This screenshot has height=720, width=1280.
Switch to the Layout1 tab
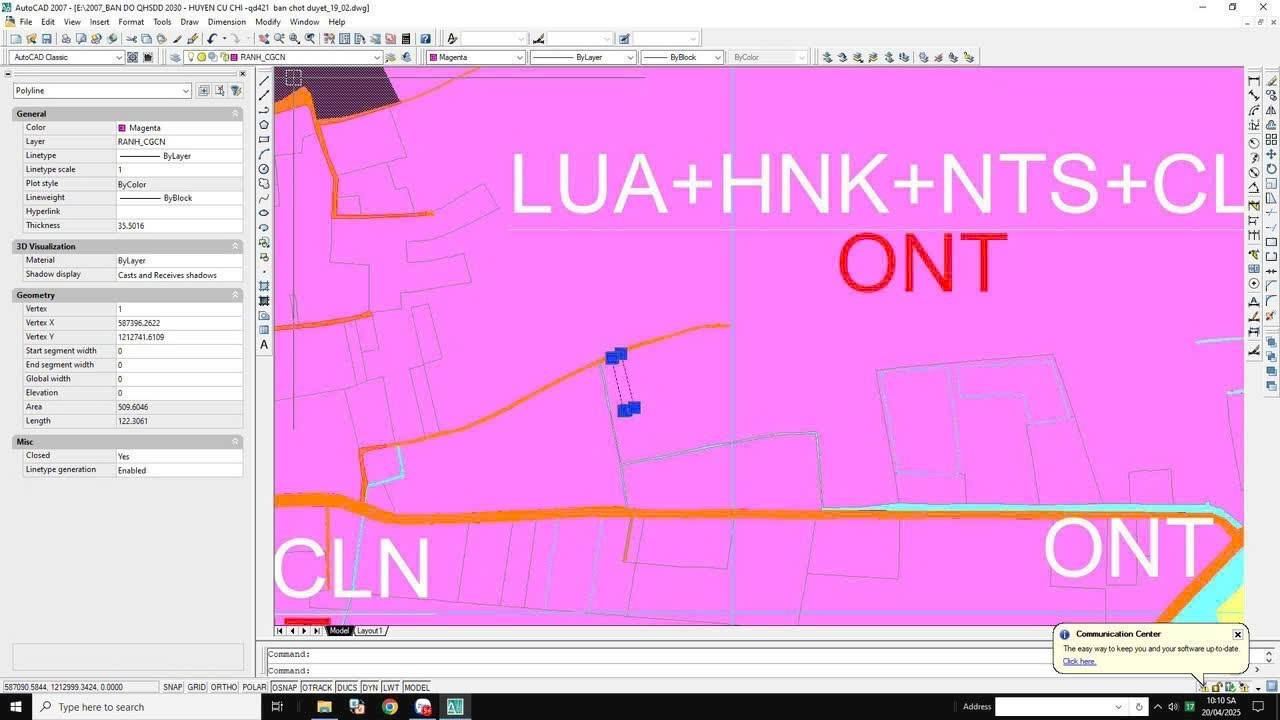point(369,630)
